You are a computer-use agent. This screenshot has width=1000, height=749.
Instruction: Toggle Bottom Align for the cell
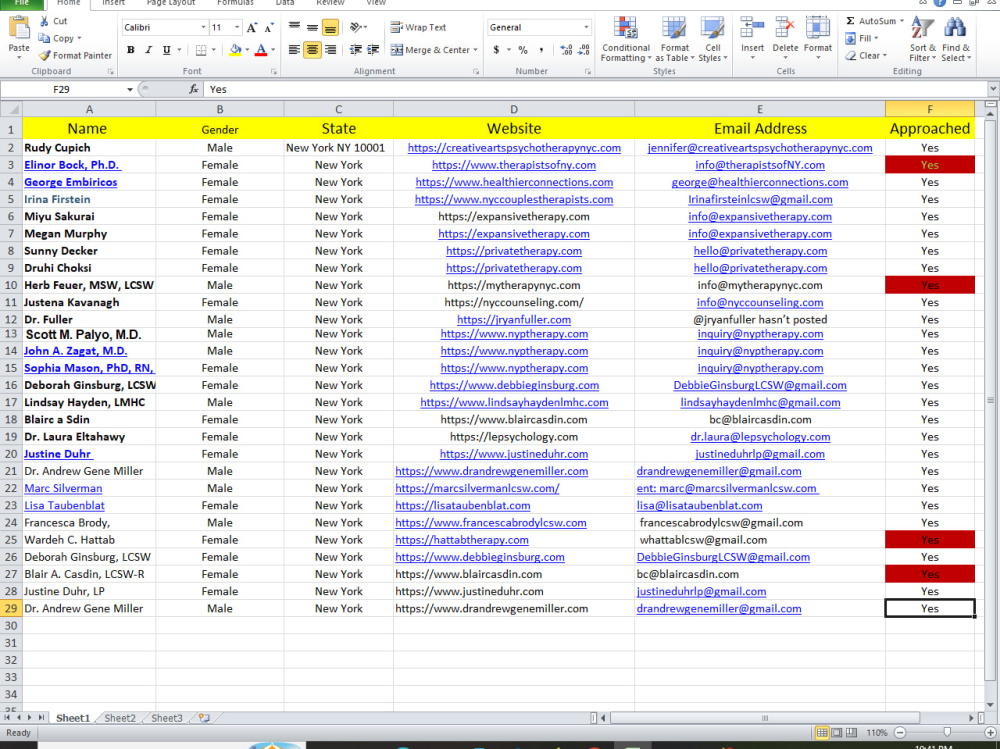(x=330, y=27)
